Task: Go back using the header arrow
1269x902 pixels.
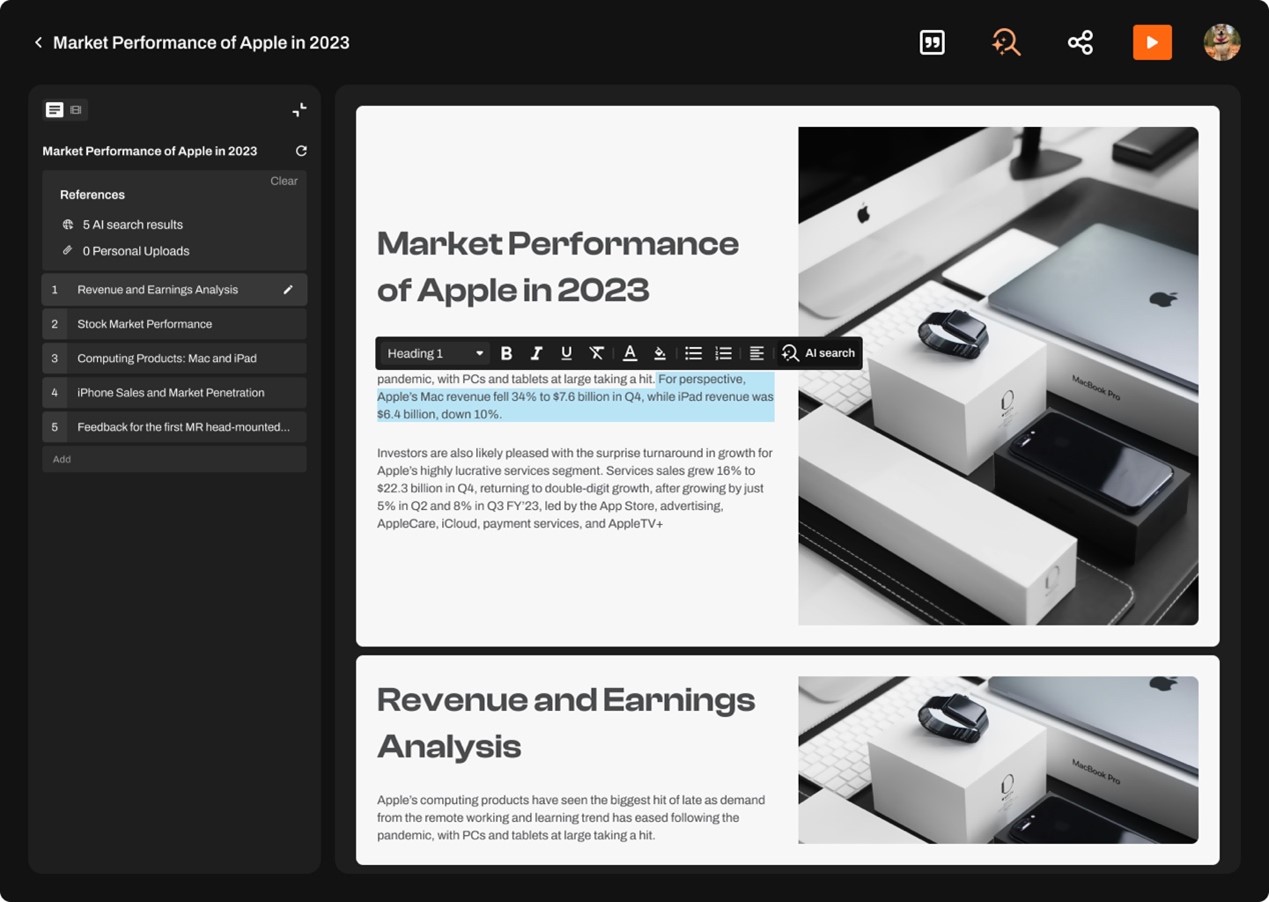Action: (38, 43)
